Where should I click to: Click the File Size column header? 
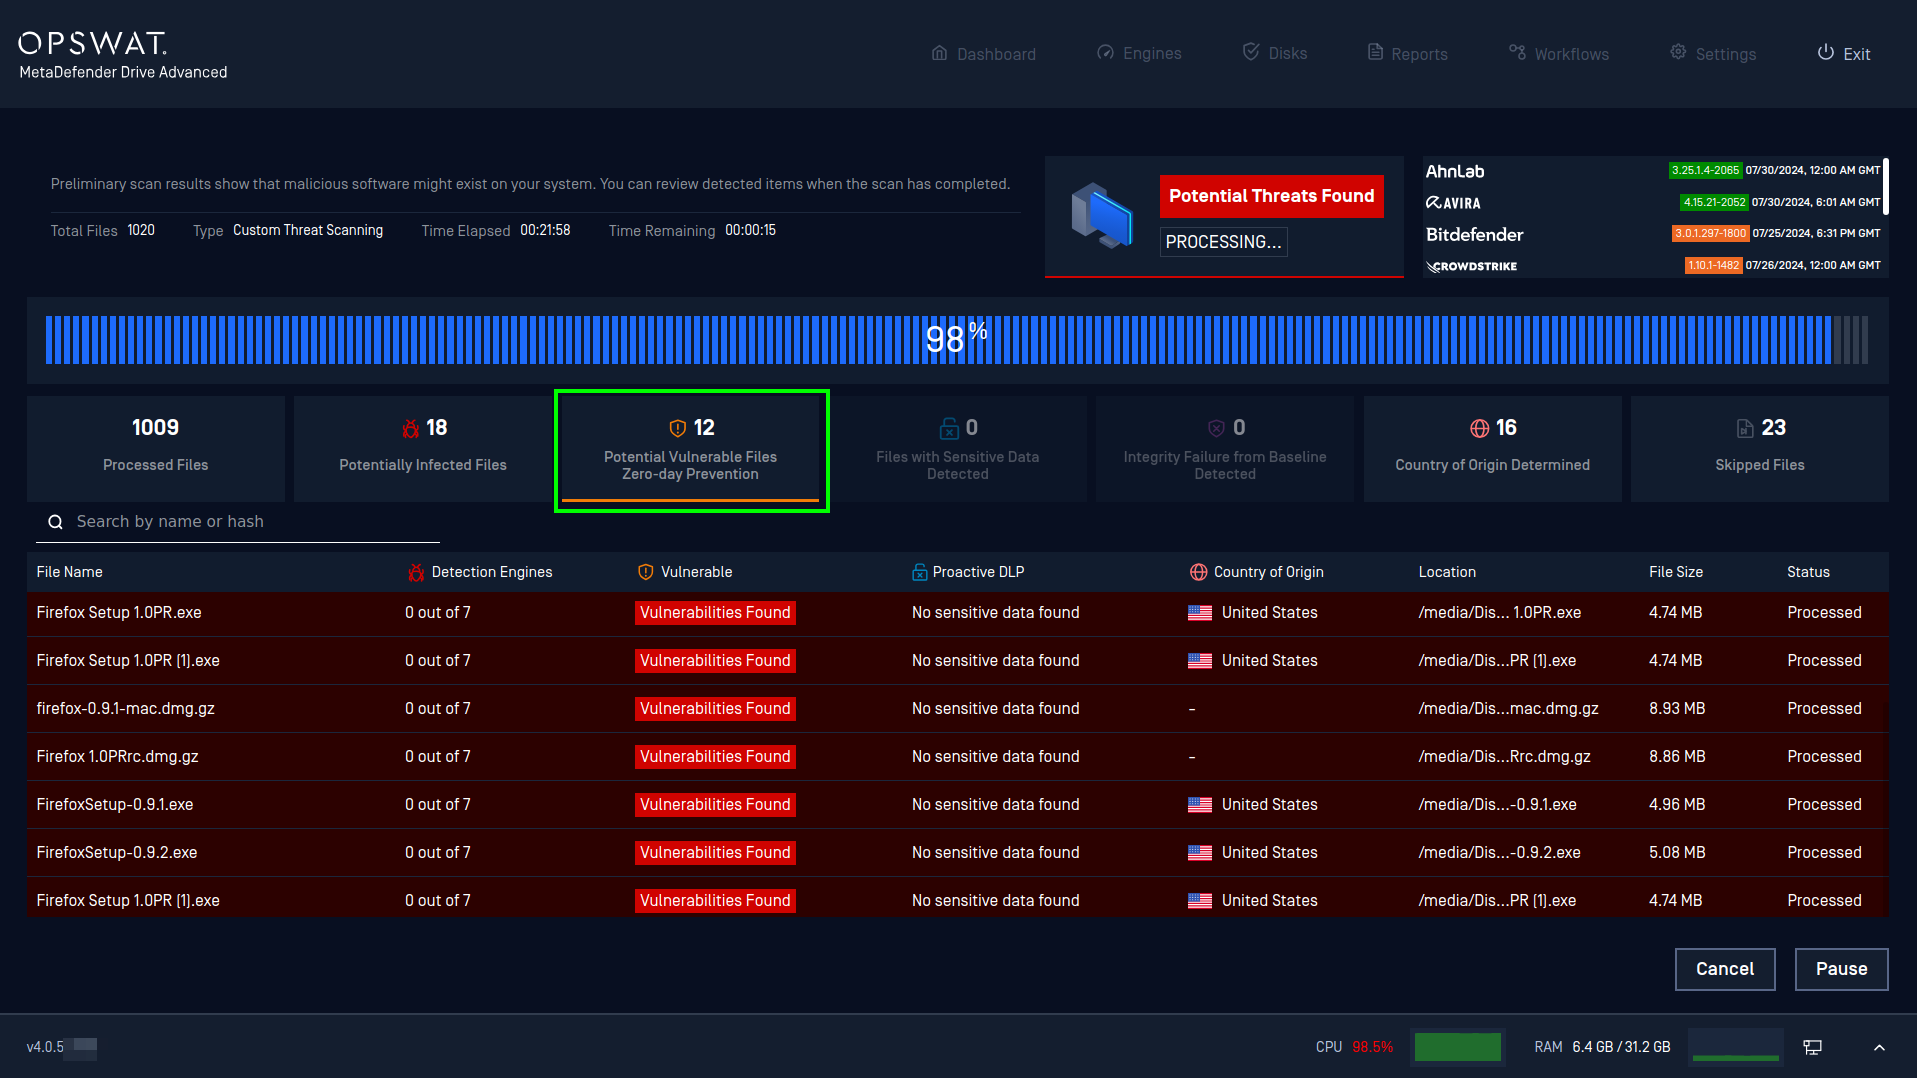tap(1676, 572)
